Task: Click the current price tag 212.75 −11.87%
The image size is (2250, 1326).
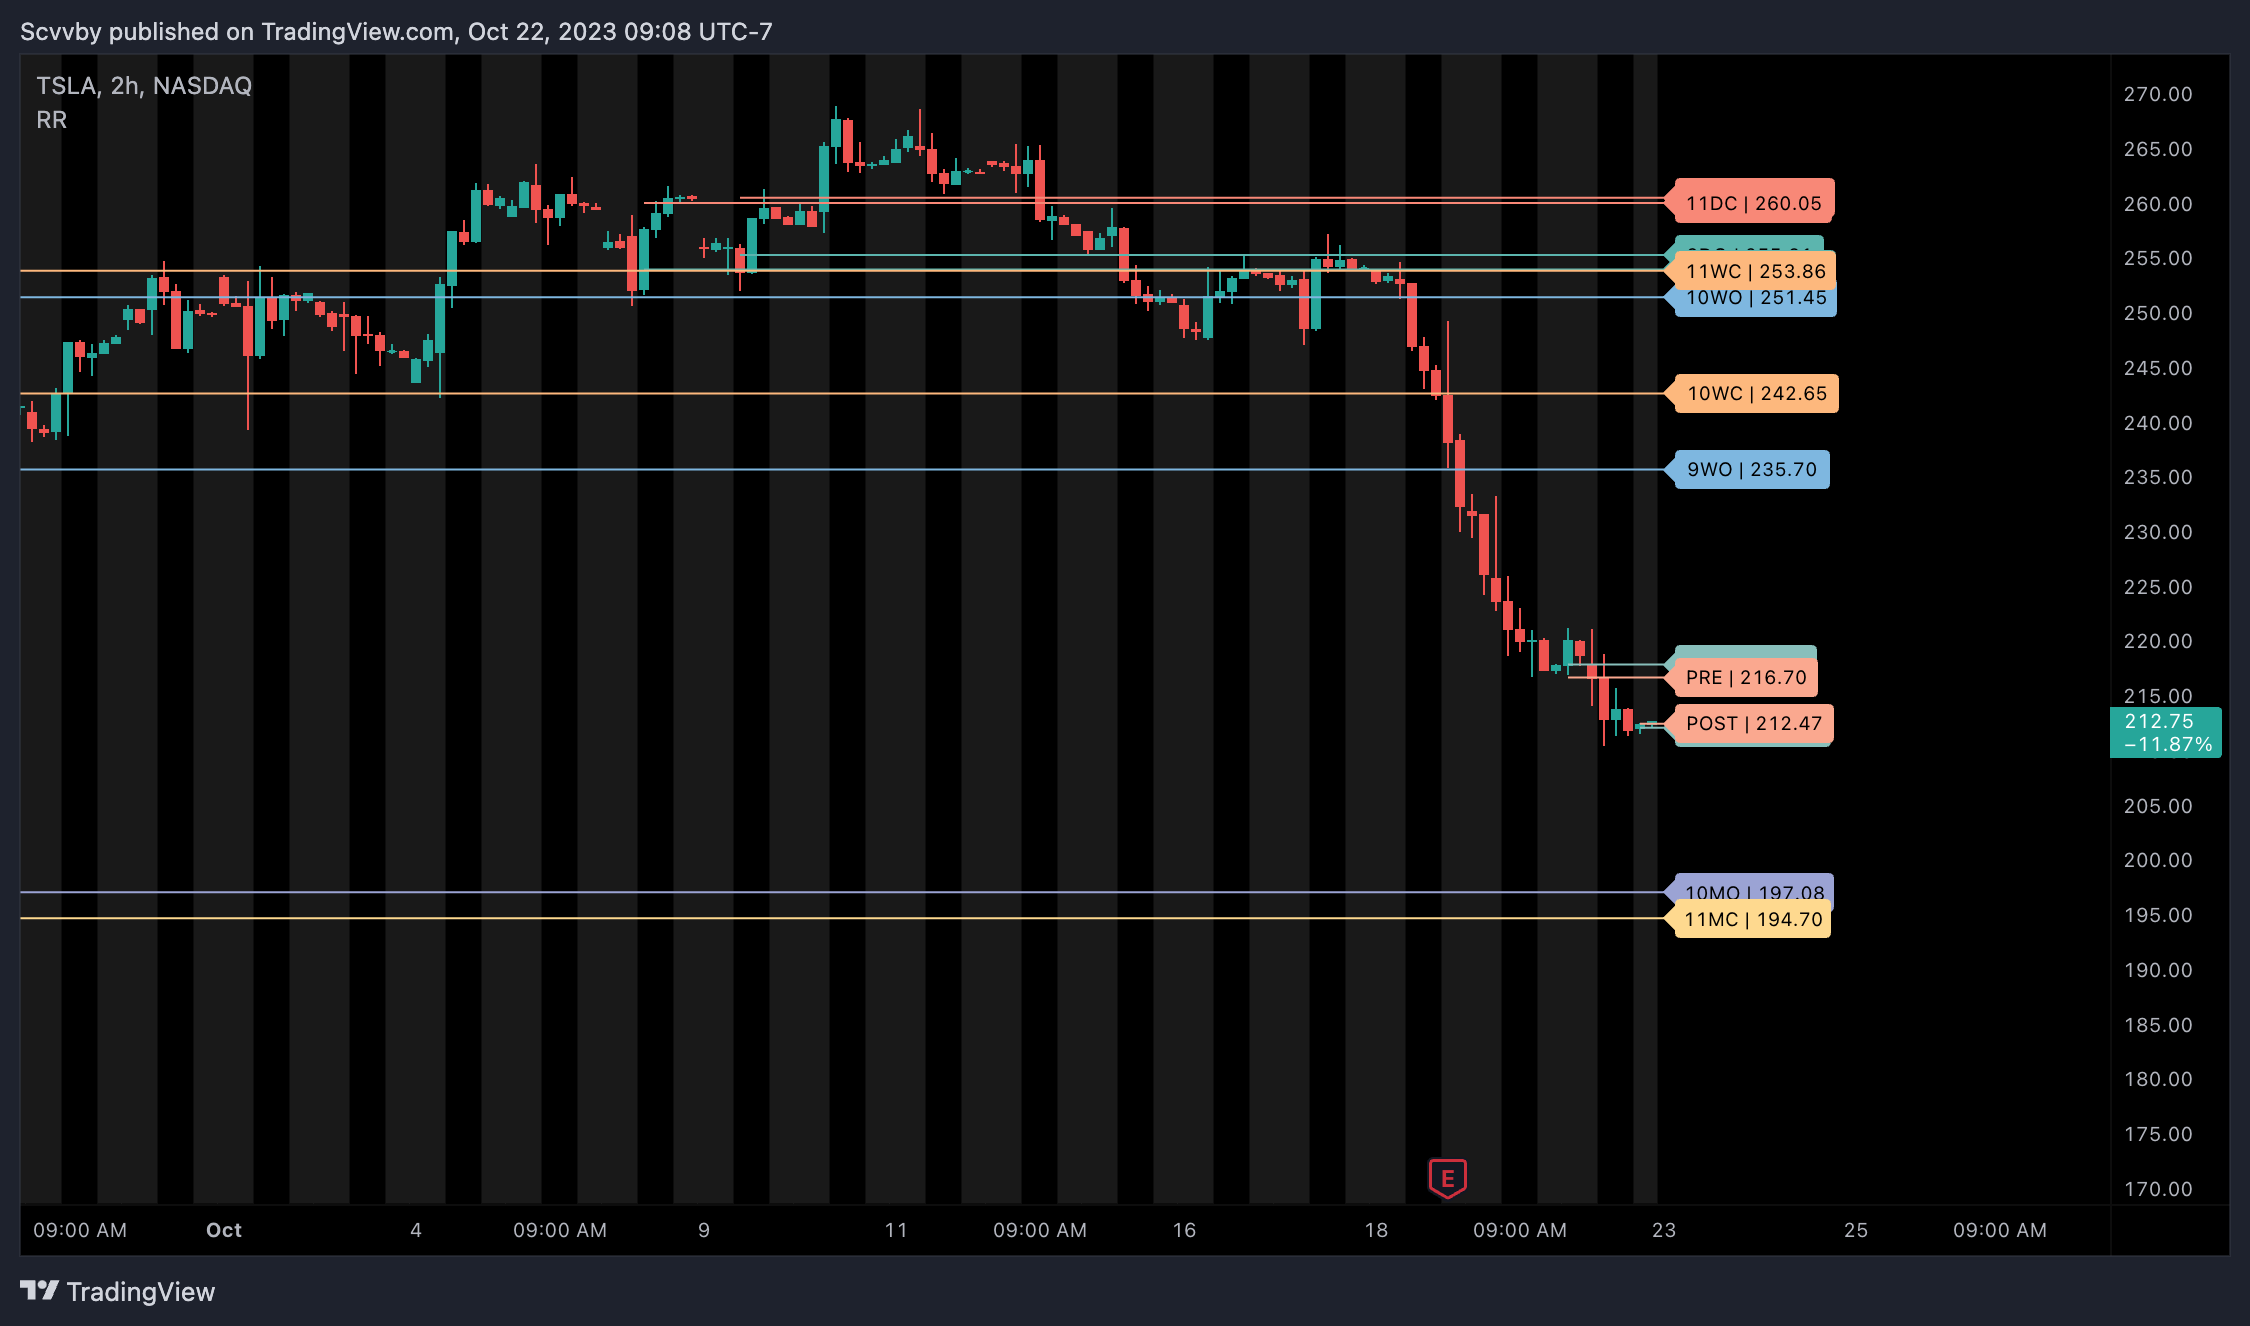Action: [2166, 733]
